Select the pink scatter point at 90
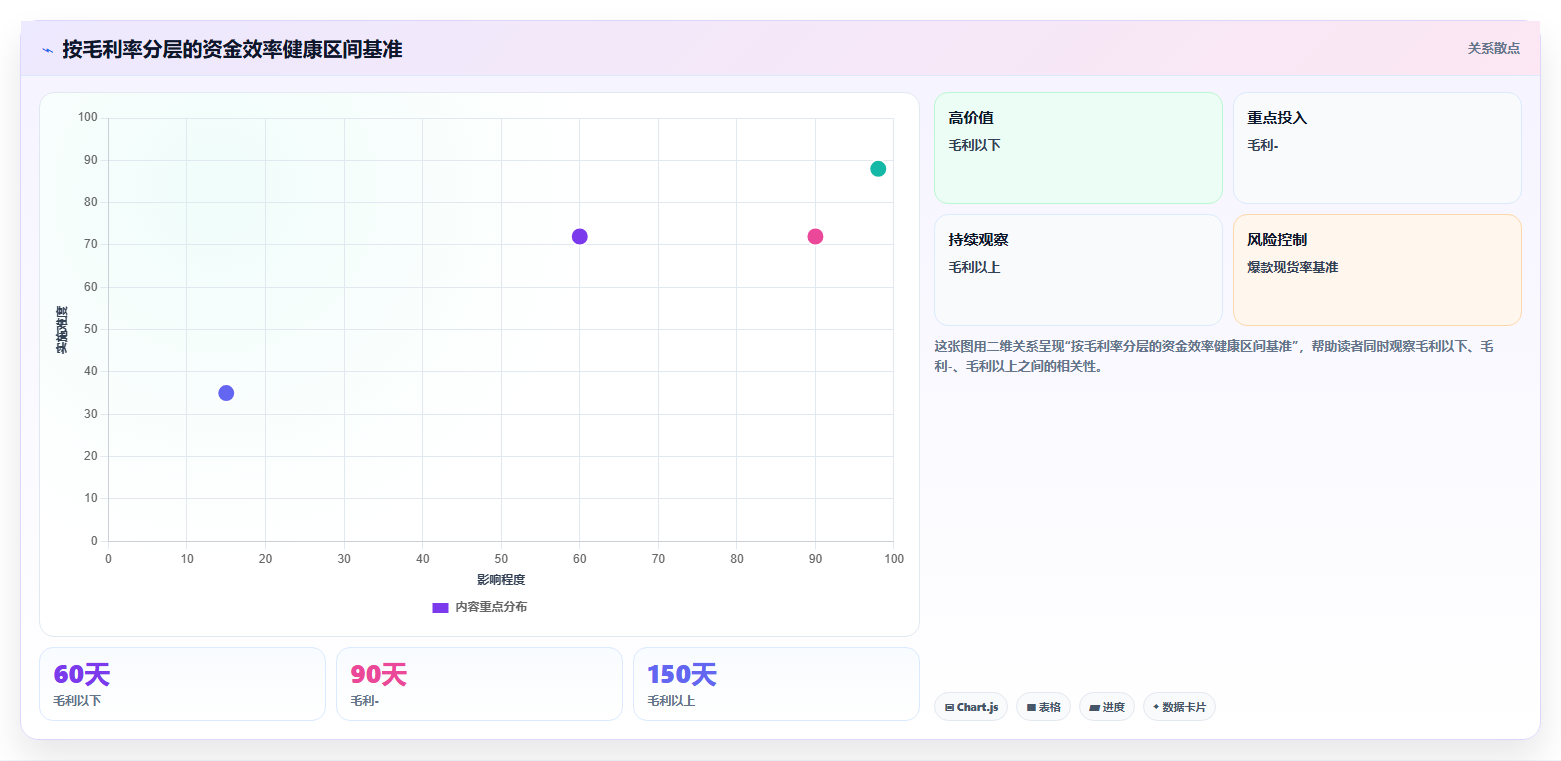This screenshot has width=1561, height=761. pos(815,236)
